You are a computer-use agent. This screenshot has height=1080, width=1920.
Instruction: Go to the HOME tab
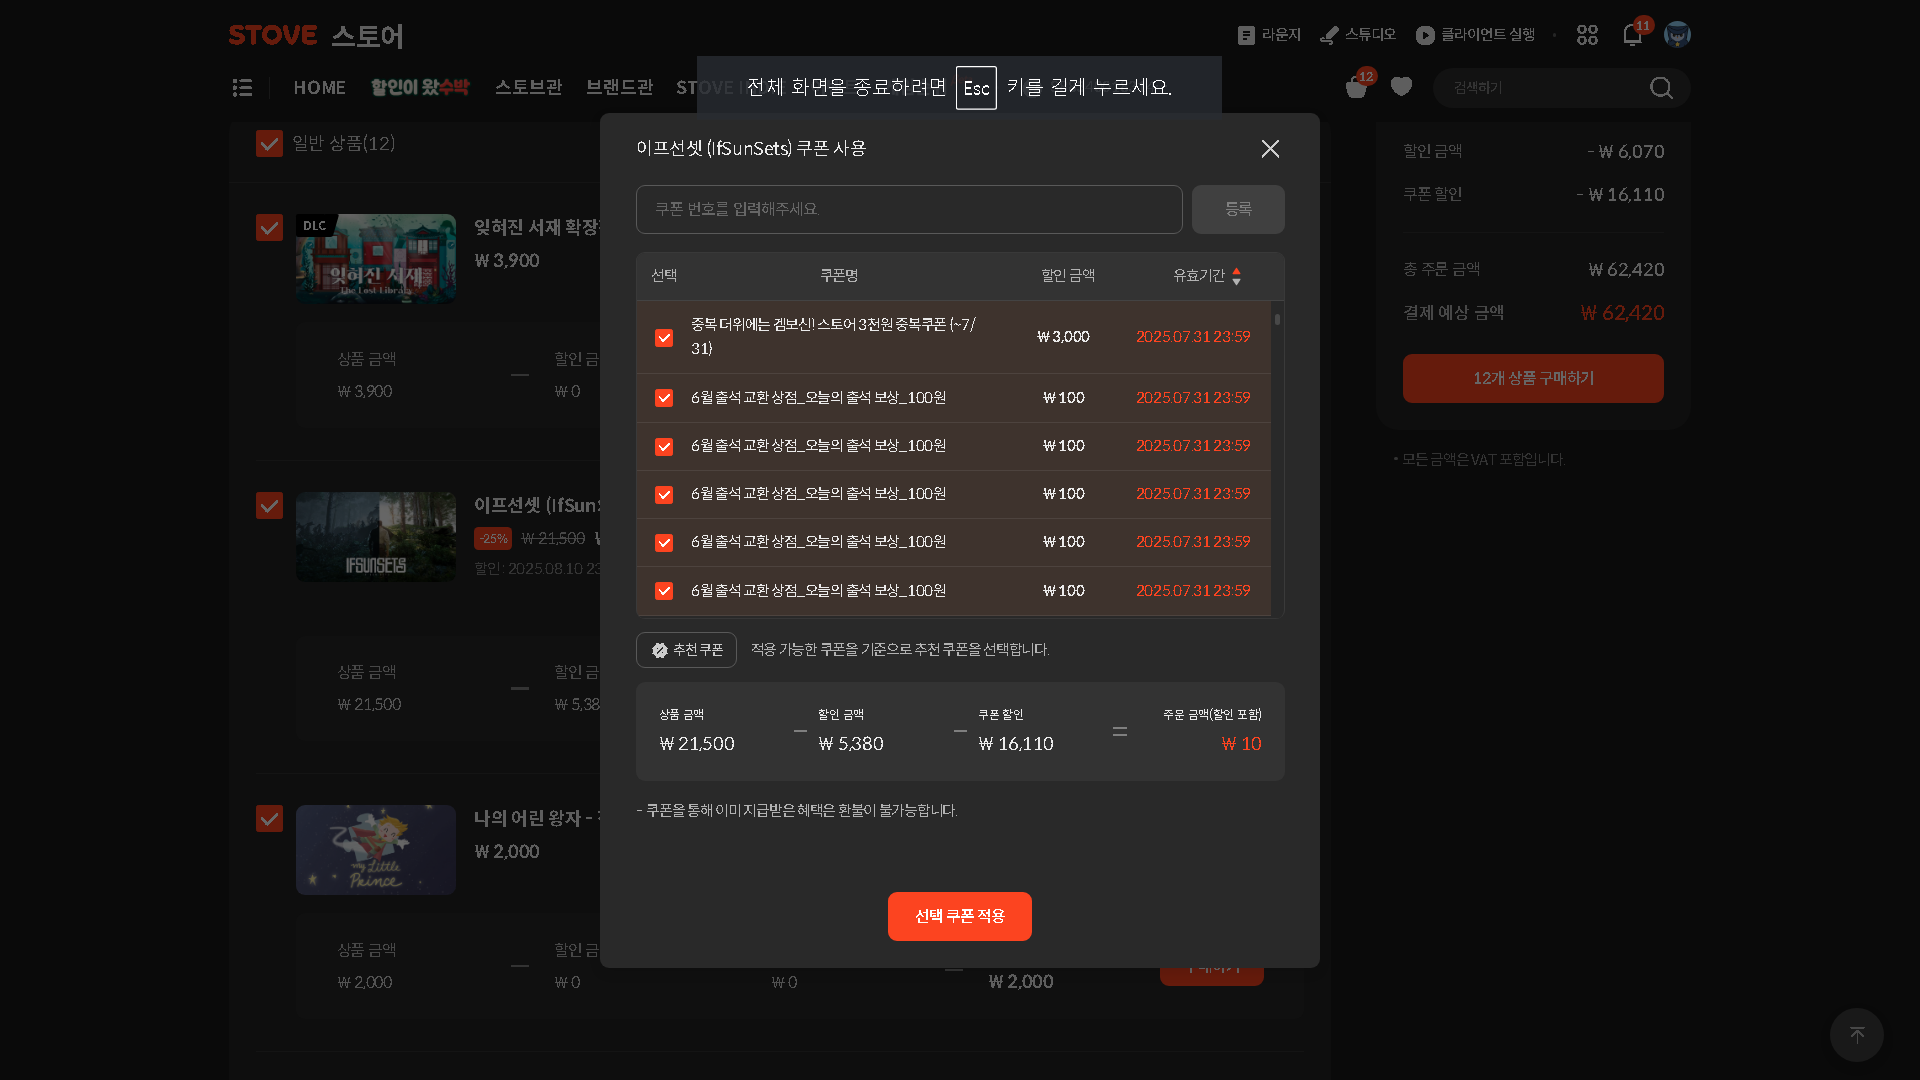pyautogui.click(x=320, y=87)
